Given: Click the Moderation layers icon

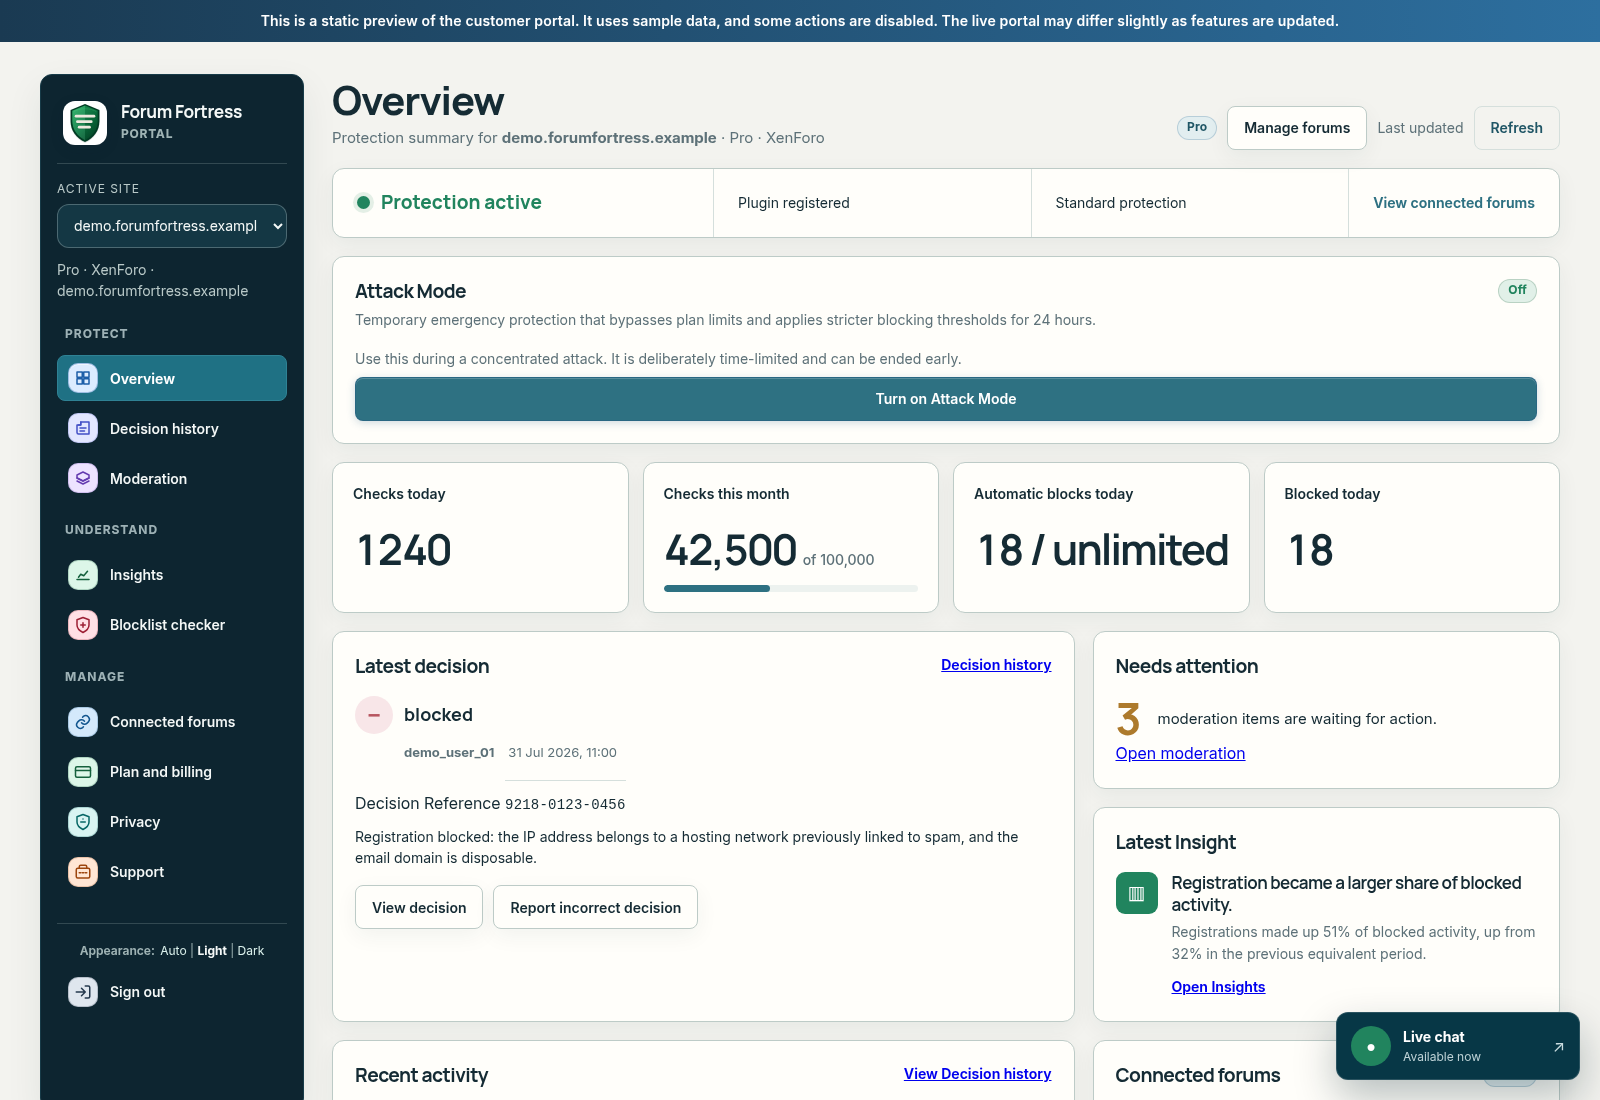Looking at the screenshot, I should click(x=83, y=478).
